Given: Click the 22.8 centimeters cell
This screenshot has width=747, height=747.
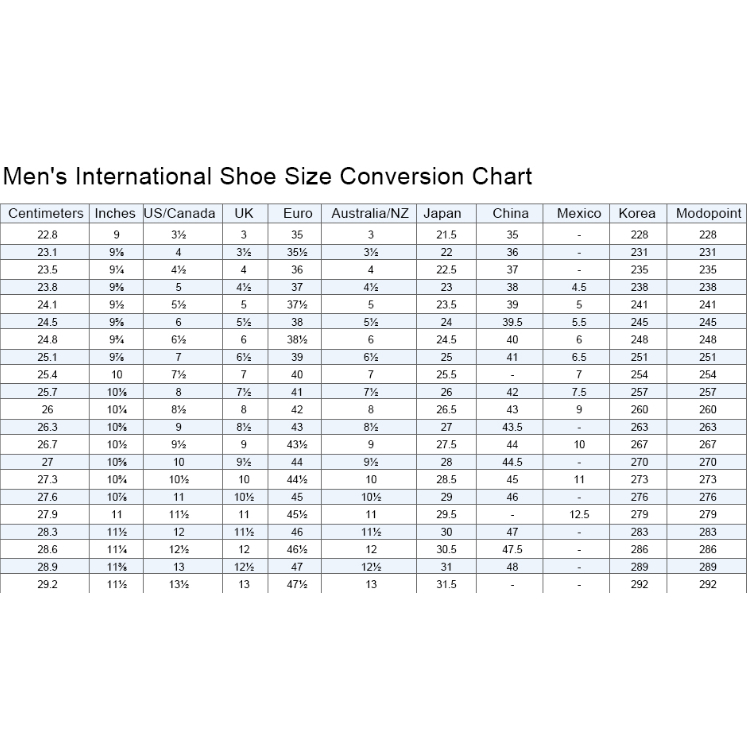Looking at the screenshot, I should tap(46, 234).
